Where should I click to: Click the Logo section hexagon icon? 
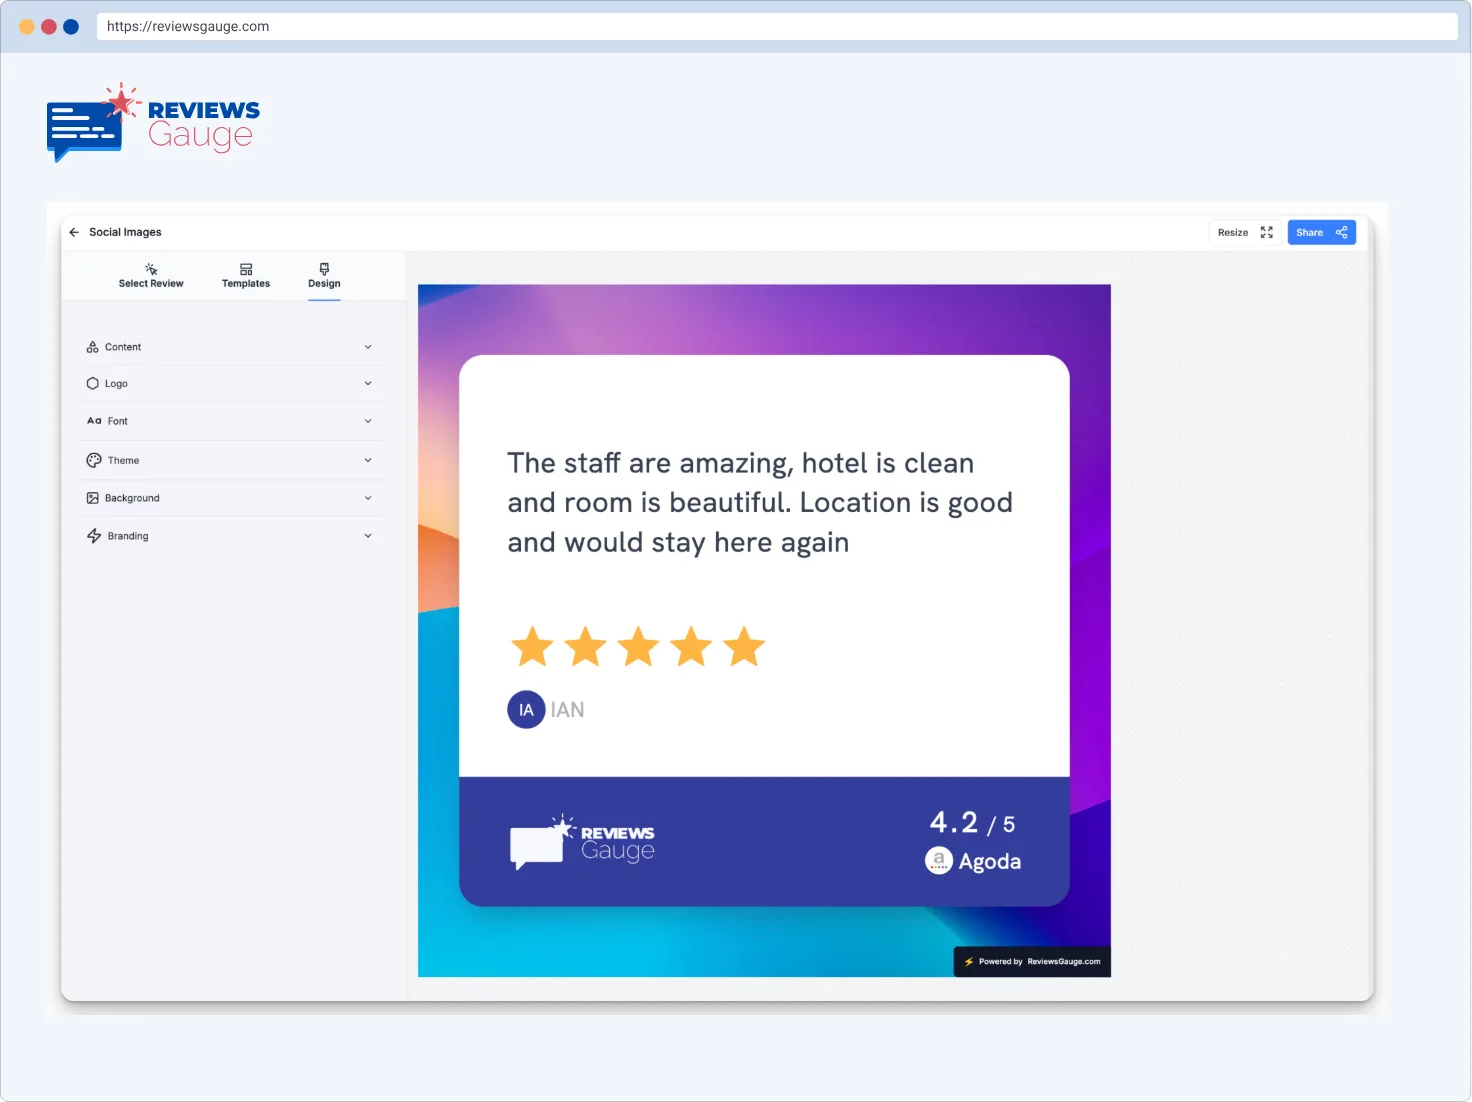[92, 383]
